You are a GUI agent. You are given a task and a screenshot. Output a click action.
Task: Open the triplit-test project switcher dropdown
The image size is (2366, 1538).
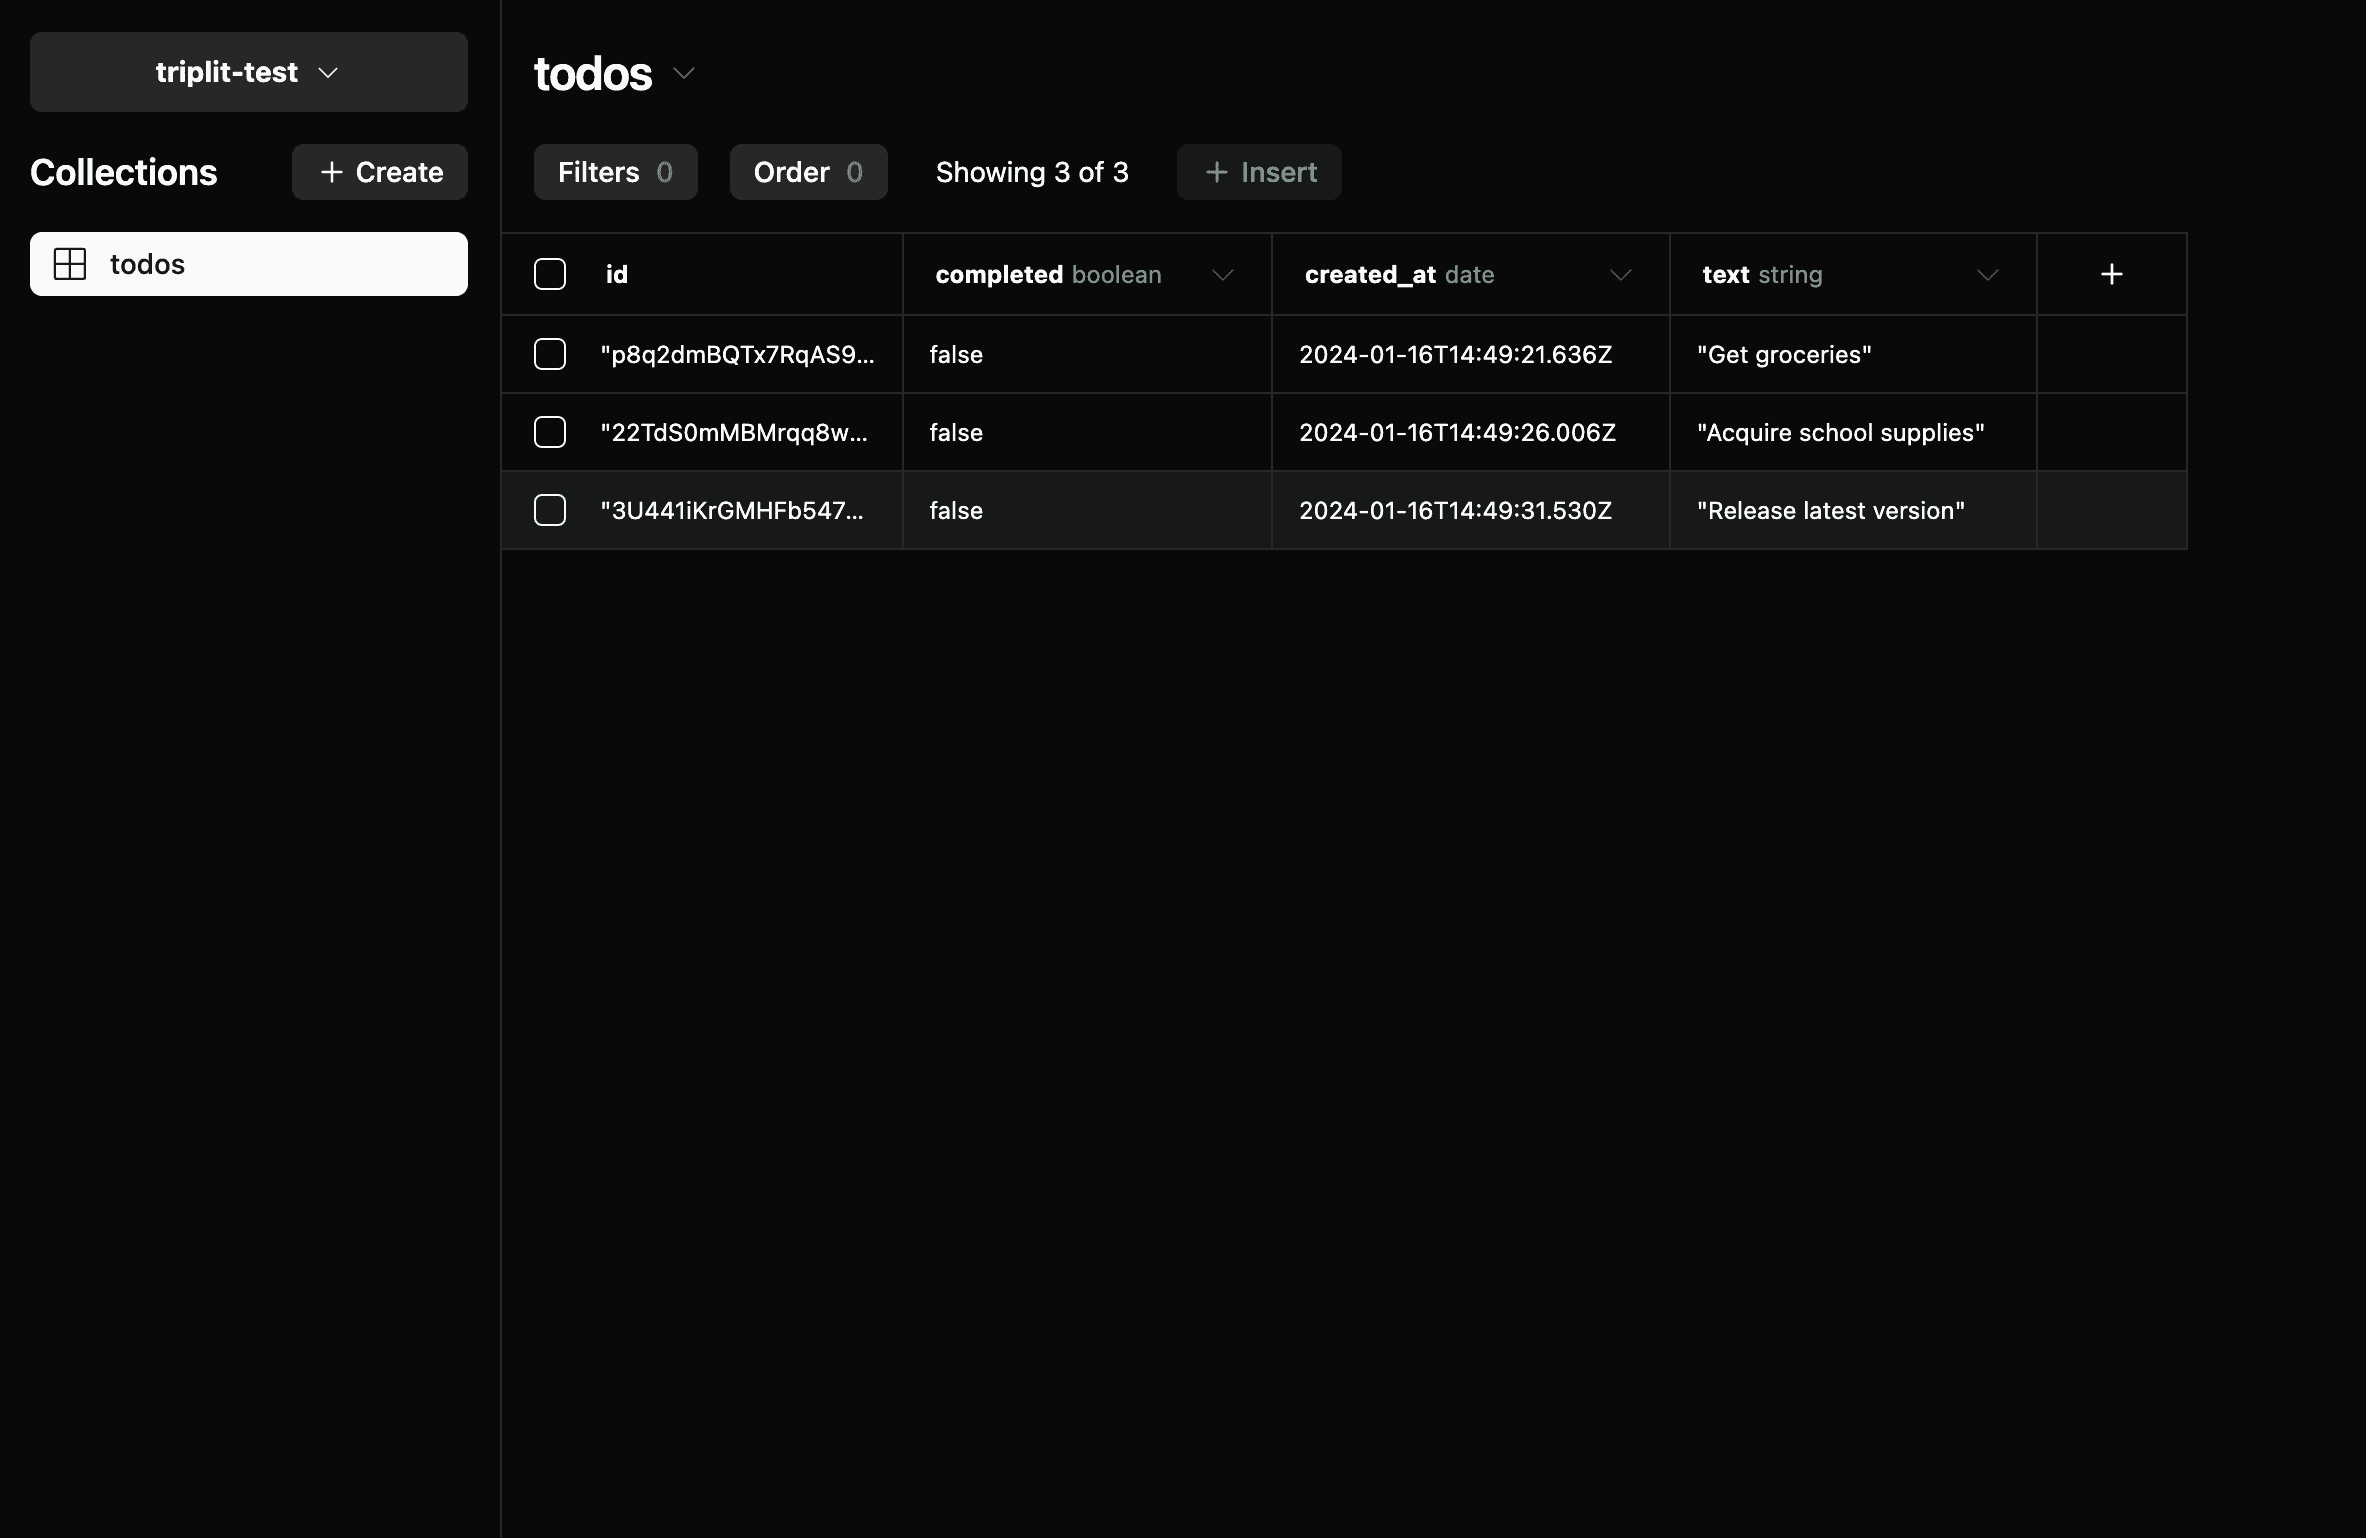pos(330,72)
